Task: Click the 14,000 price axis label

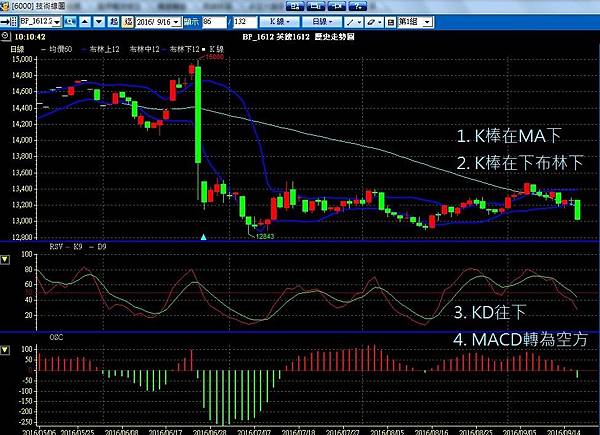Action: pos(22,140)
